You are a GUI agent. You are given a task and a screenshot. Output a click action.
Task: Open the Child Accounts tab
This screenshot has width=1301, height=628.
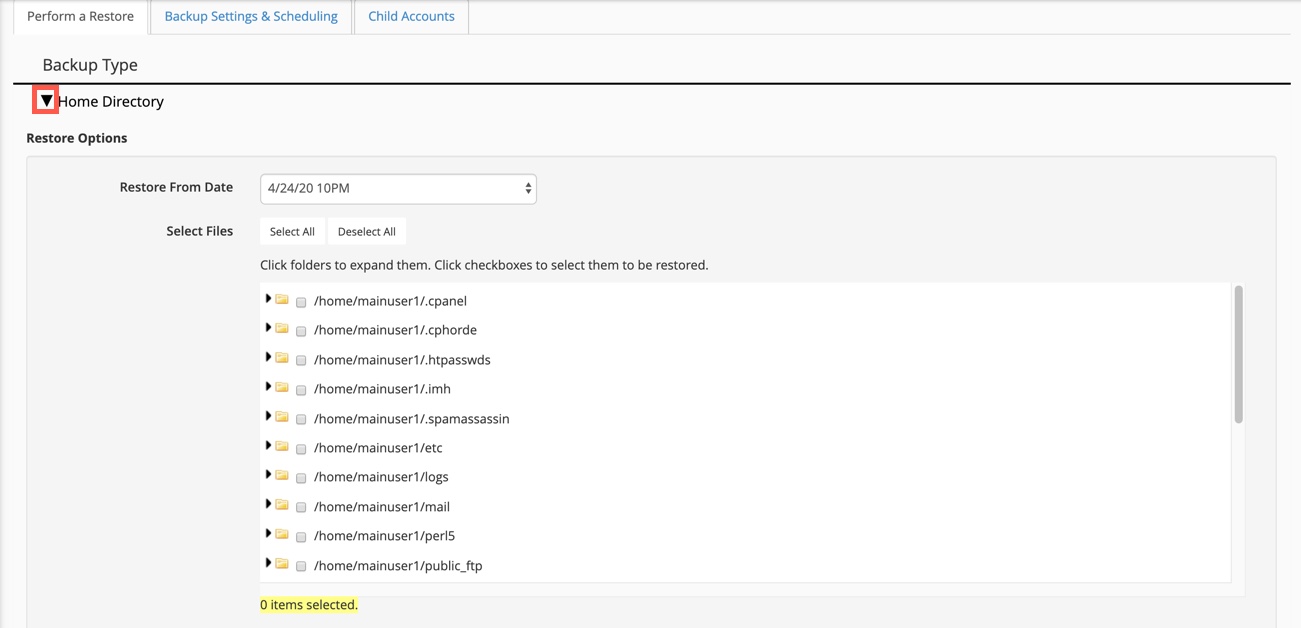(411, 17)
